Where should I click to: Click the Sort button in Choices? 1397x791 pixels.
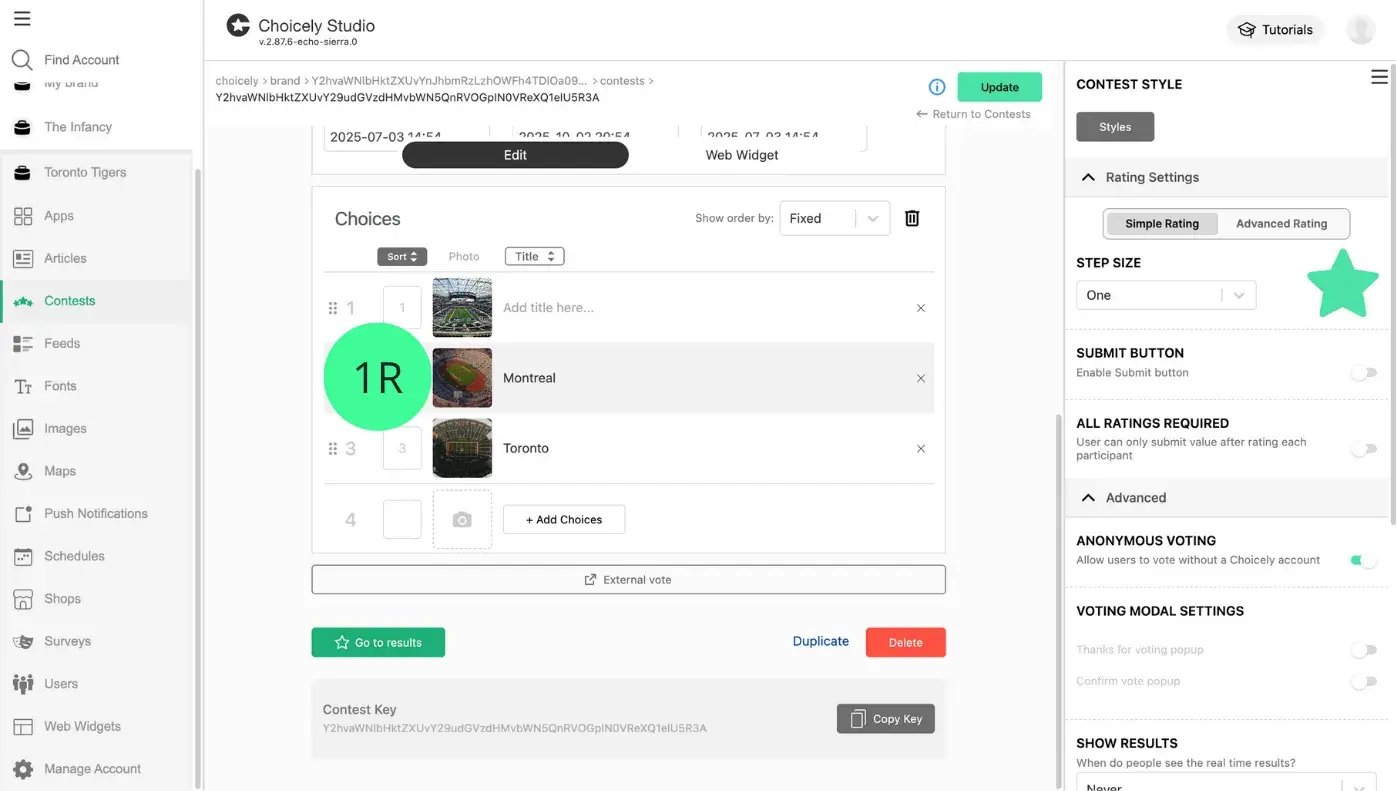[402, 257]
